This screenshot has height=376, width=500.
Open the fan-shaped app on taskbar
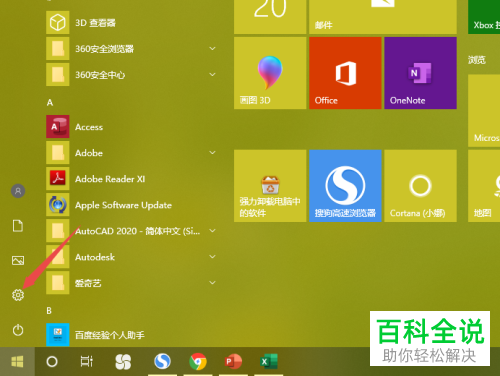123,361
